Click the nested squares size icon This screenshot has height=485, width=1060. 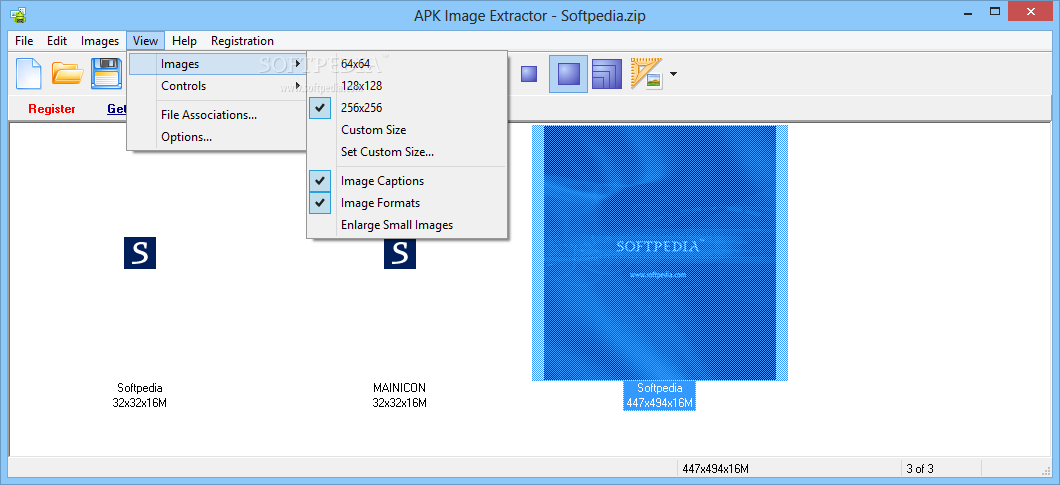(607, 74)
